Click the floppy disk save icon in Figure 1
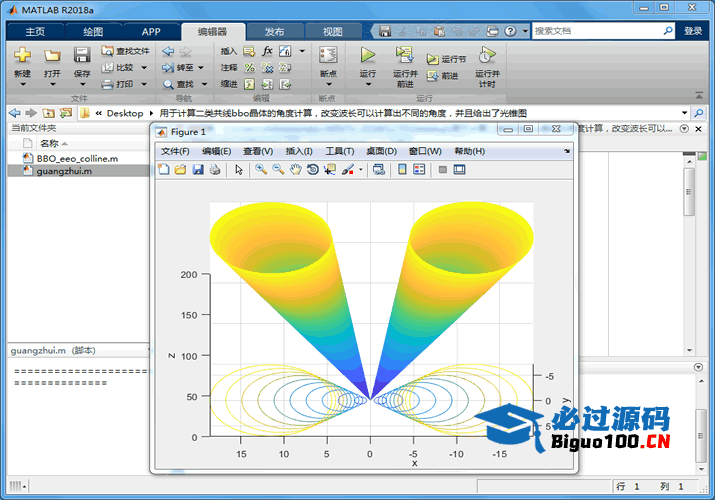The width and height of the screenshot is (715, 500). [198, 170]
